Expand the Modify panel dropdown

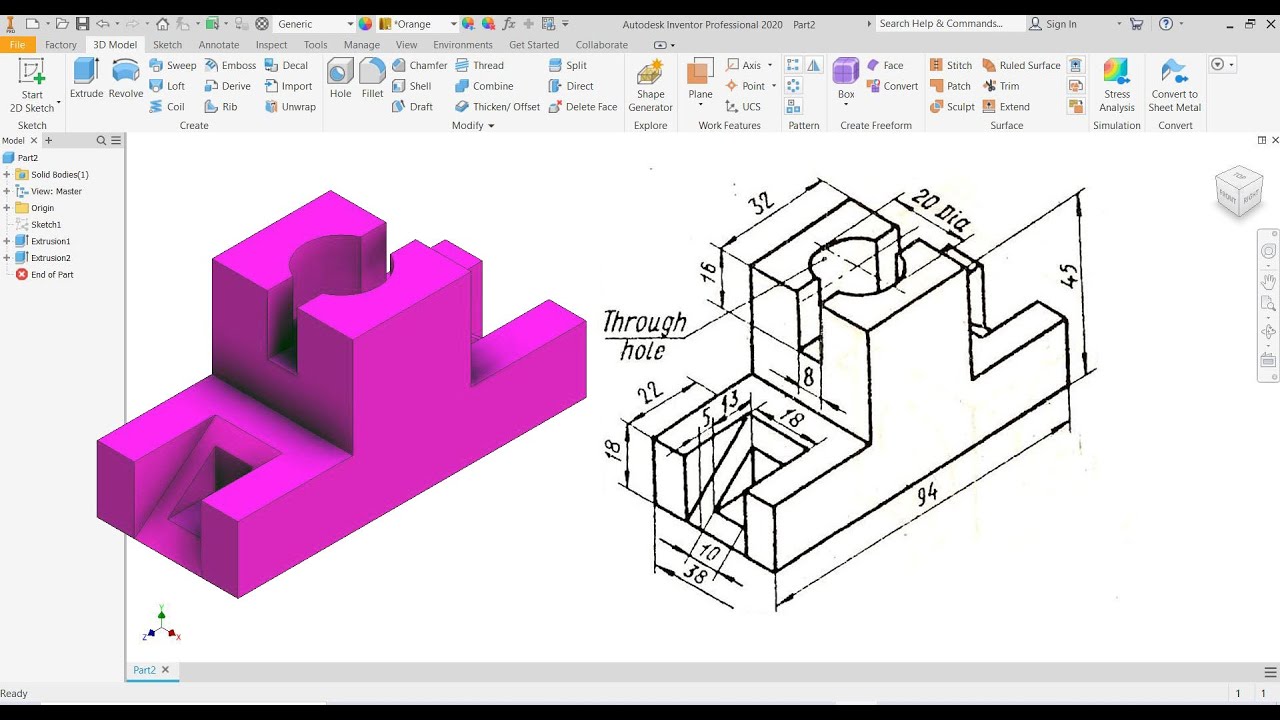coord(473,126)
